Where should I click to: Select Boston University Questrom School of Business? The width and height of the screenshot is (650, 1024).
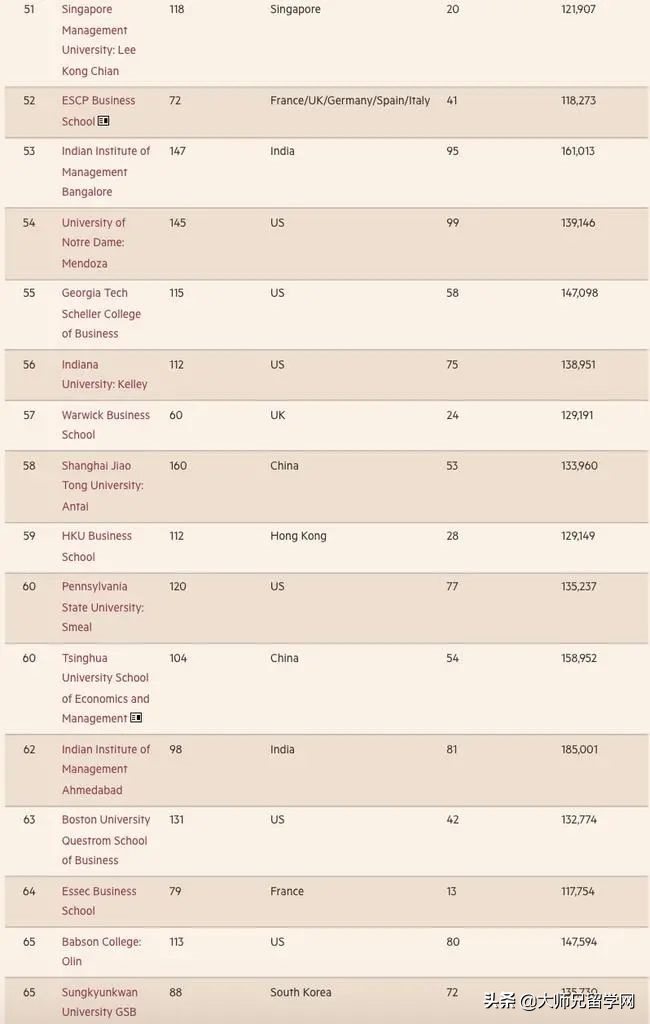click(105, 840)
